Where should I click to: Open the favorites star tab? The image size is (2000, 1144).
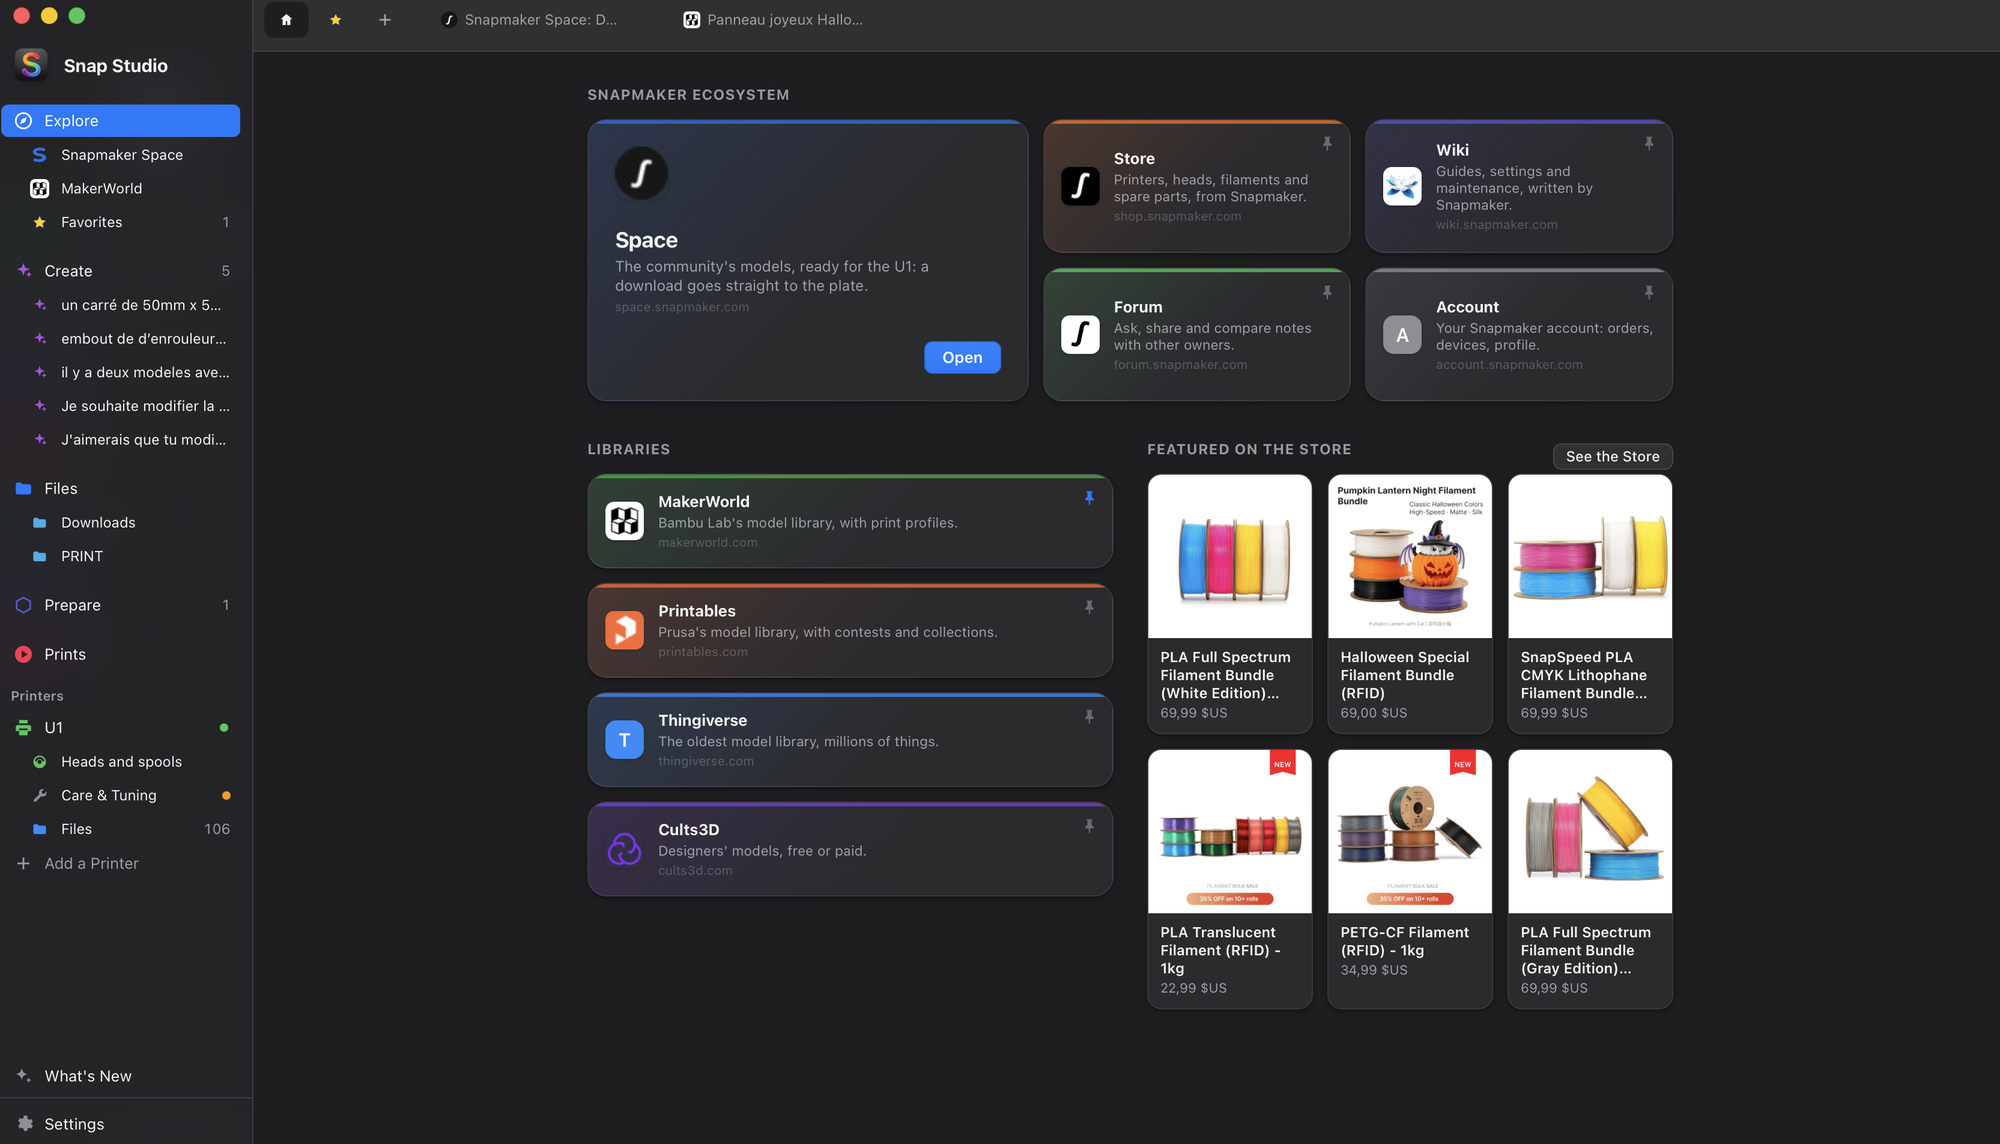click(x=336, y=20)
